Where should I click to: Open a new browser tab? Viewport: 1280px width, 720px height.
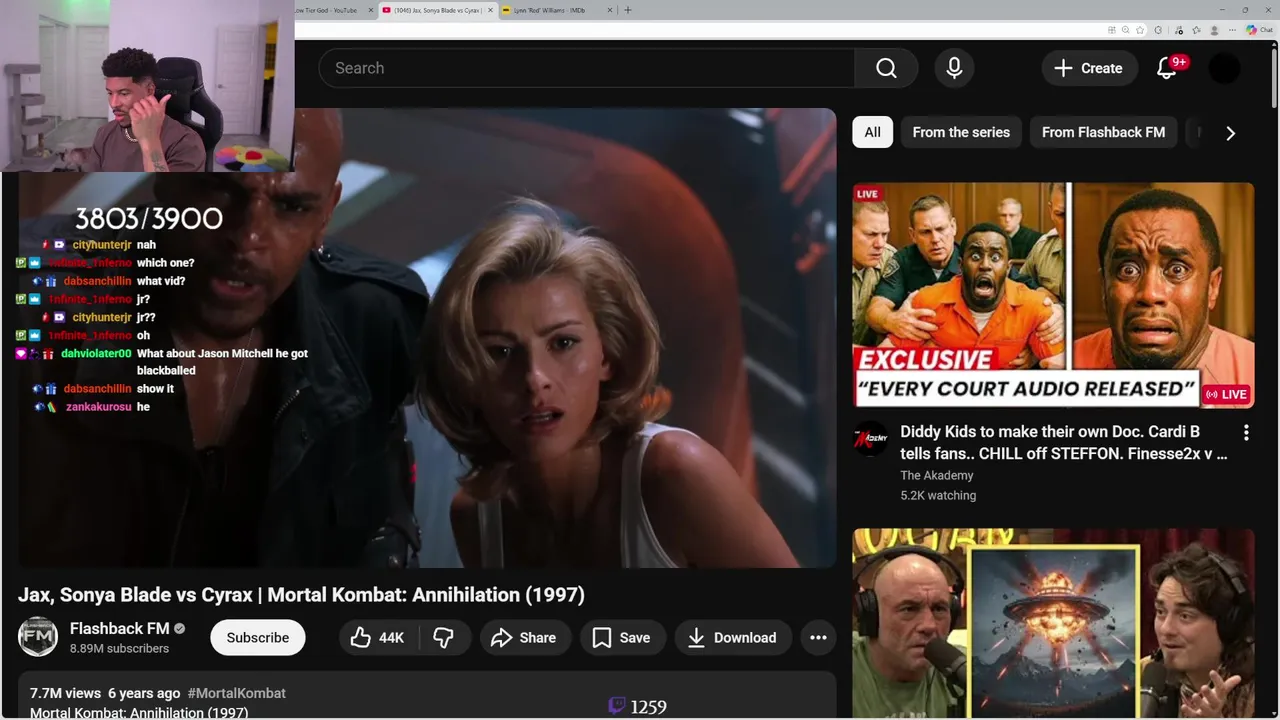pos(628,10)
